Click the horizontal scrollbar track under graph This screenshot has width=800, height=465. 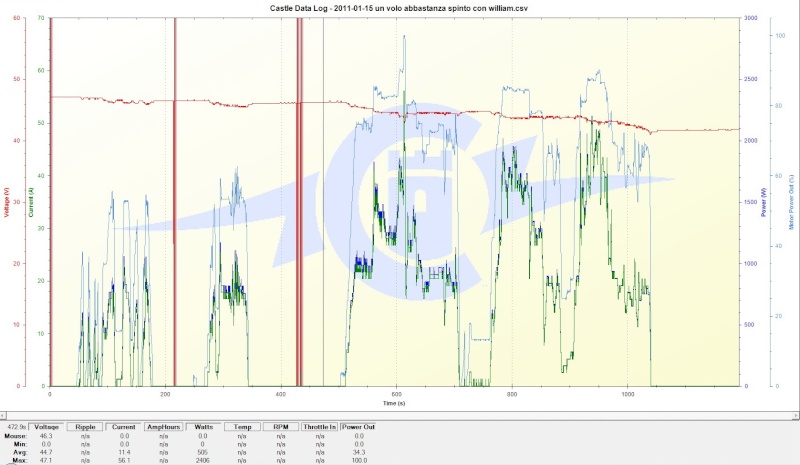400,415
